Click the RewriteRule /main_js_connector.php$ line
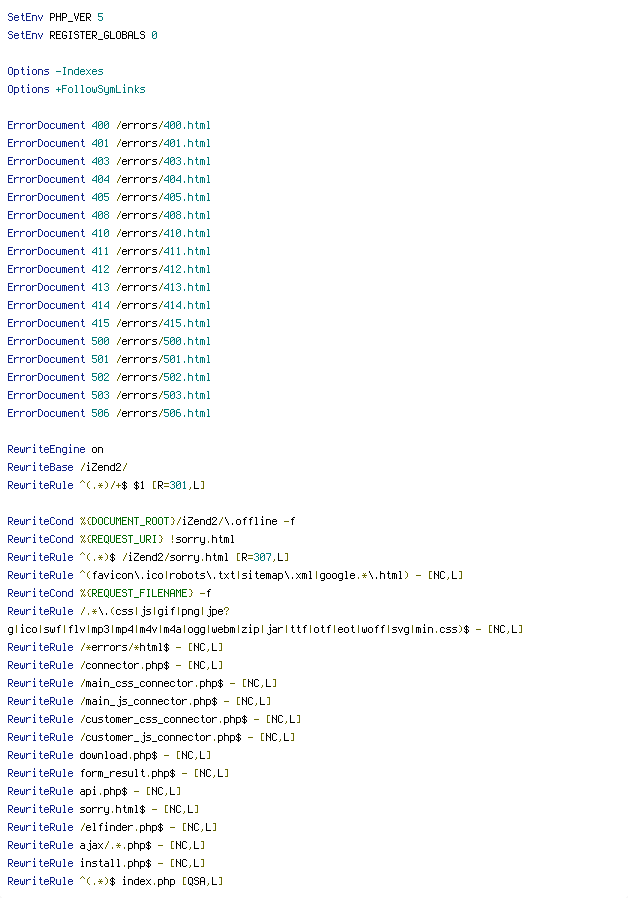 (x=139, y=702)
